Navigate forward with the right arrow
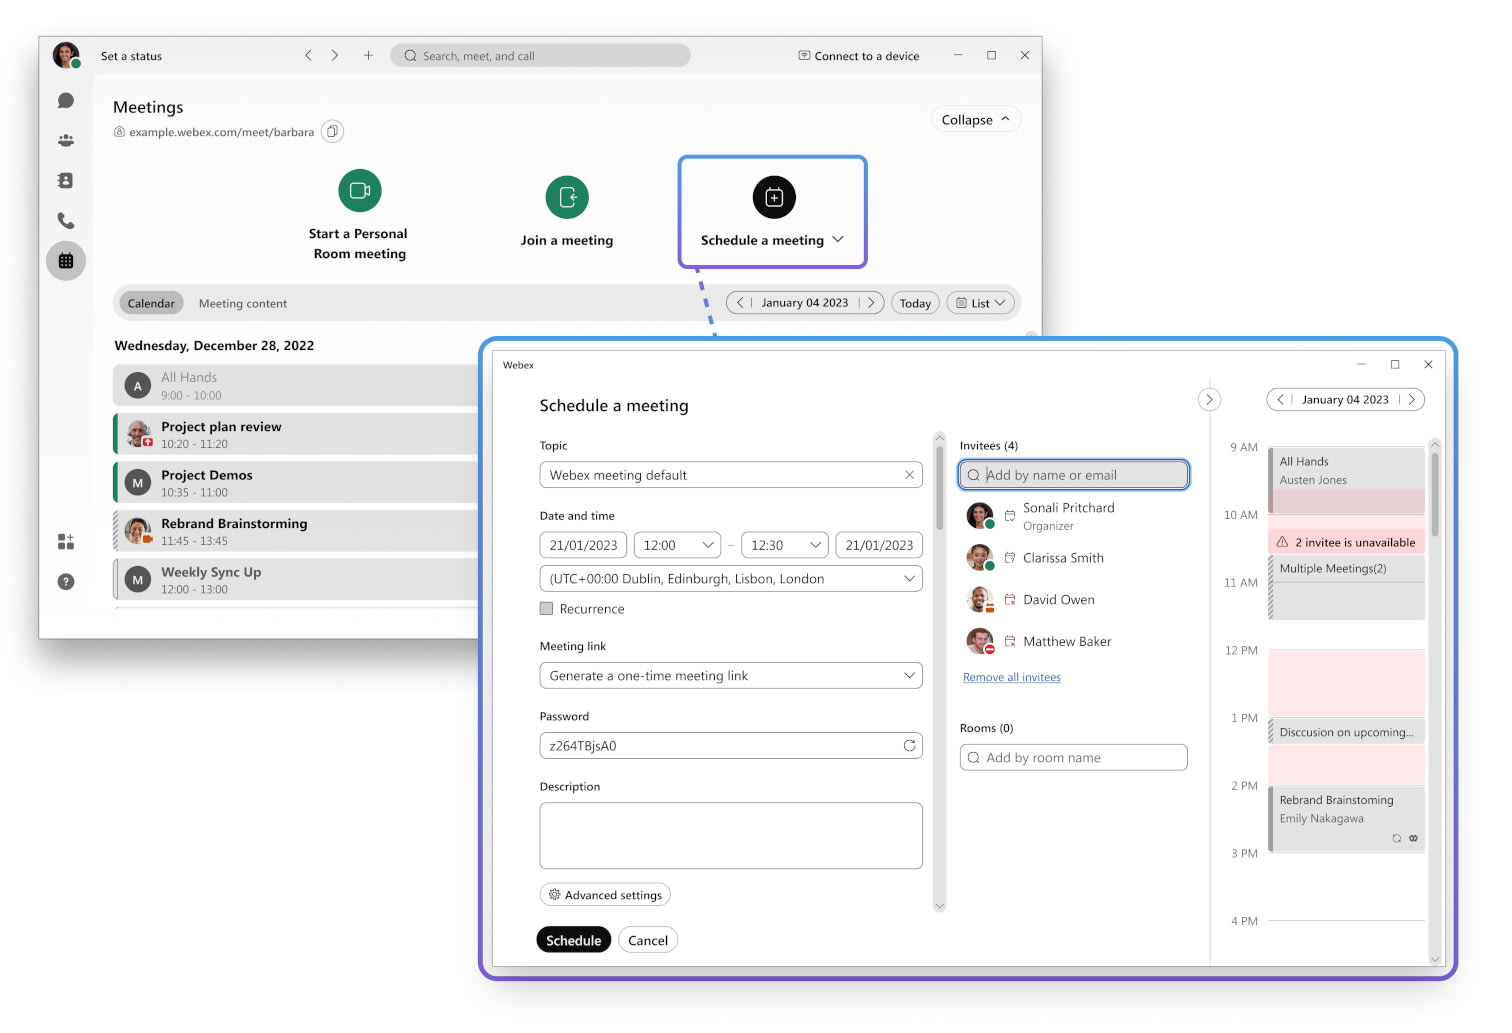 (x=335, y=56)
